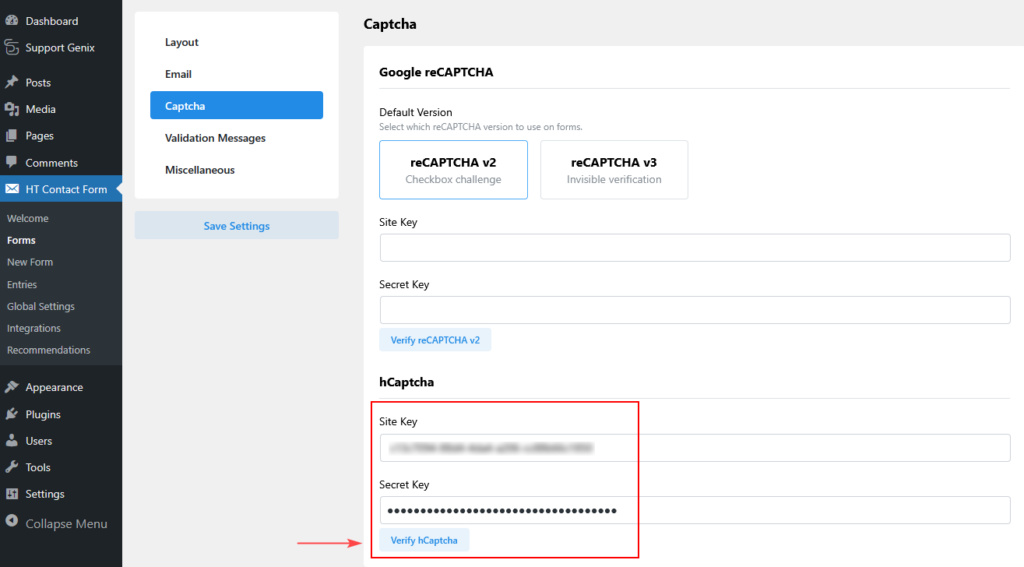The width and height of the screenshot is (1024, 567).
Task: Click the Media library icon
Action: click(12, 109)
